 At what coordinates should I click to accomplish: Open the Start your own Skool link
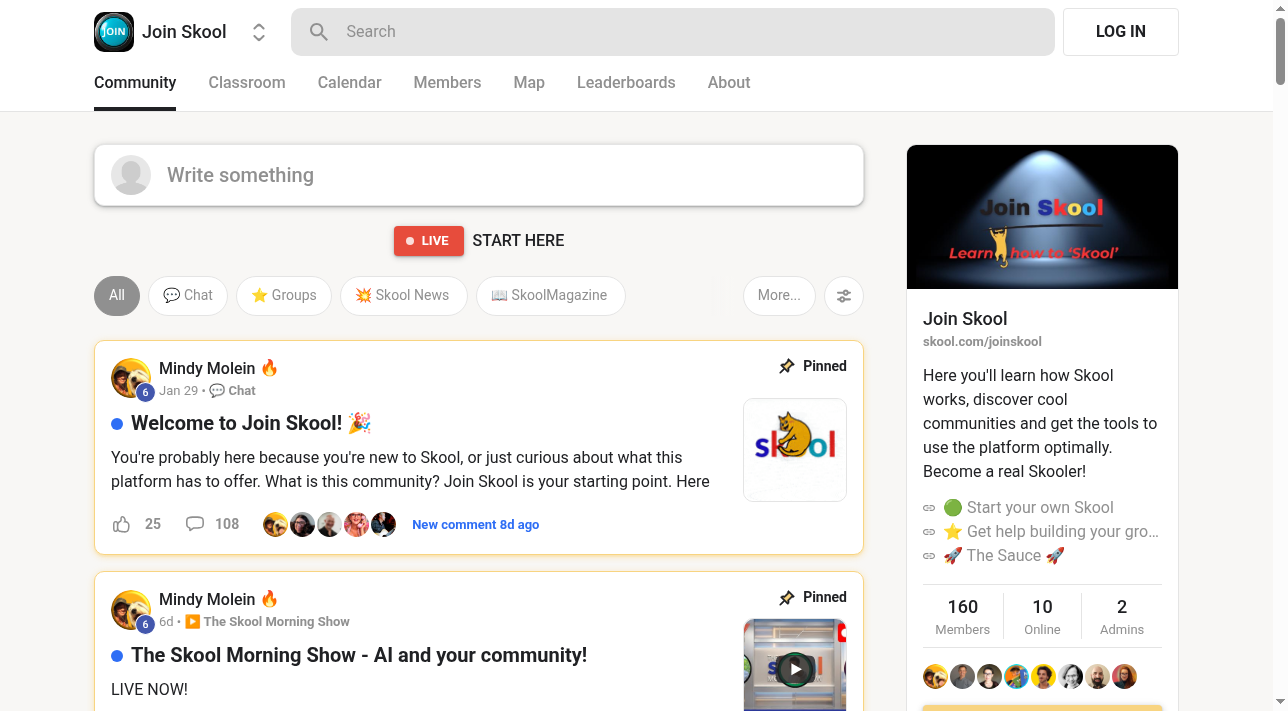click(x=1028, y=508)
